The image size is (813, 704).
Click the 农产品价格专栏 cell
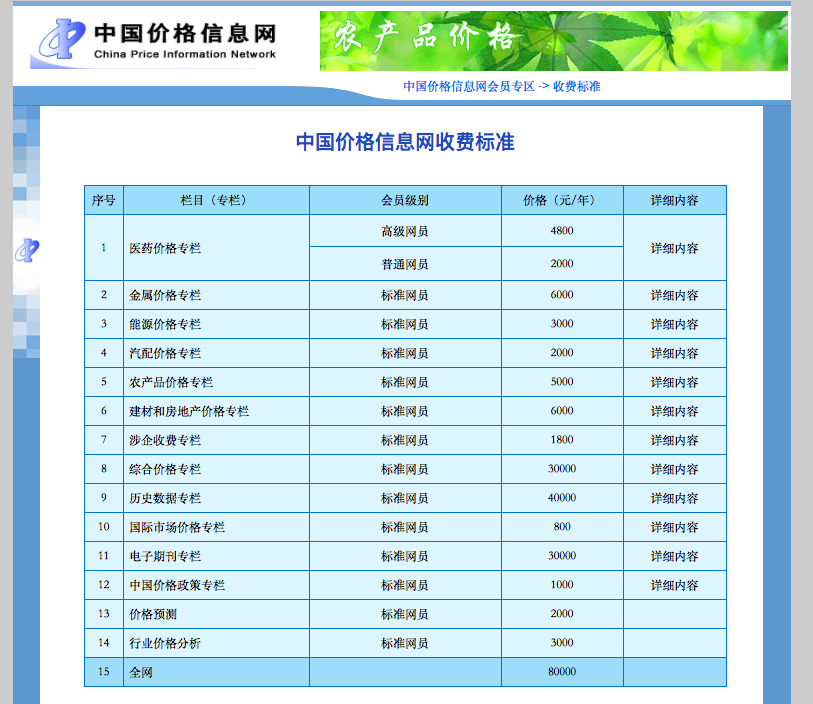click(x=216, y=383)
